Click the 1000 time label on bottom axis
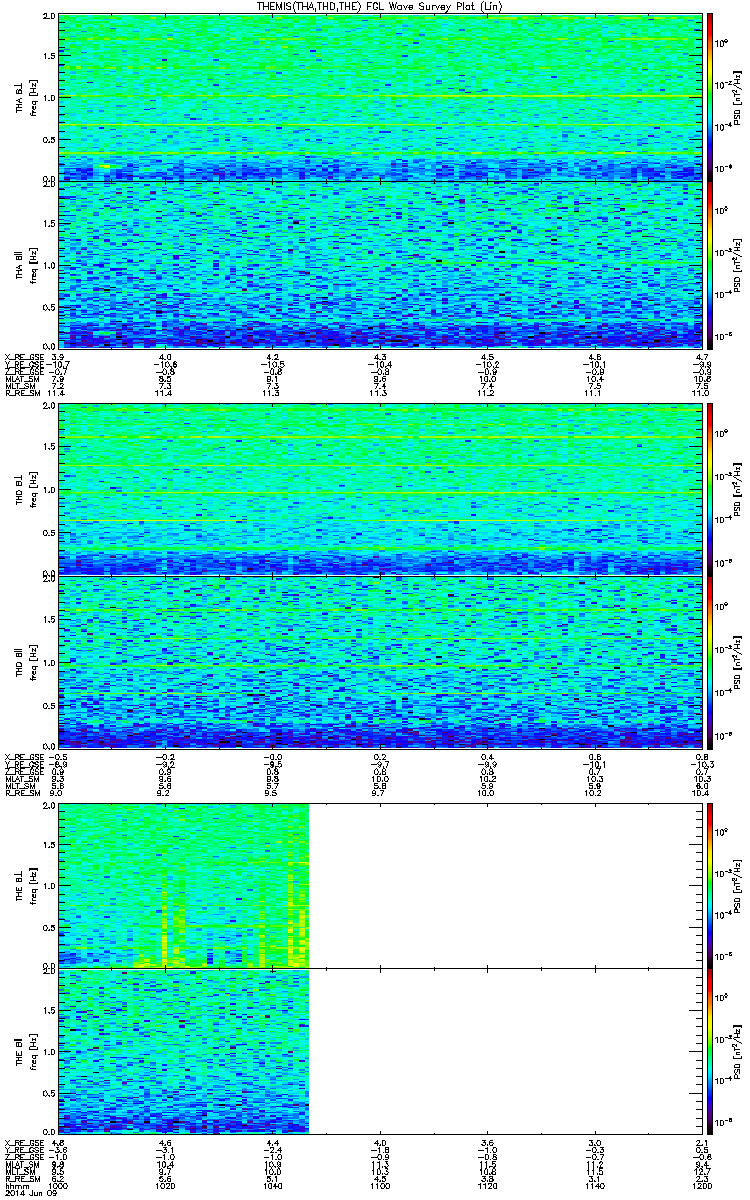The width and height of the screenshot is (750, 1200). pos(58,1185)
